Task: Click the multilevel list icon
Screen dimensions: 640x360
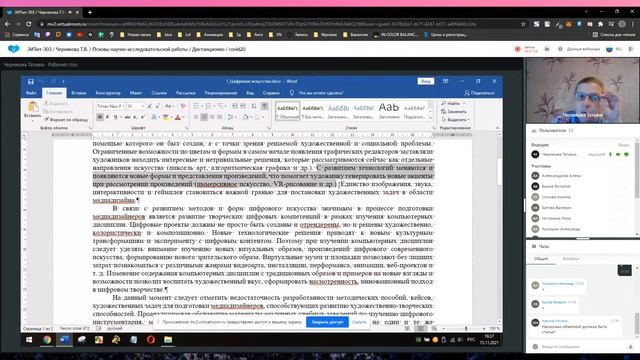Action: tap(221, 106)
